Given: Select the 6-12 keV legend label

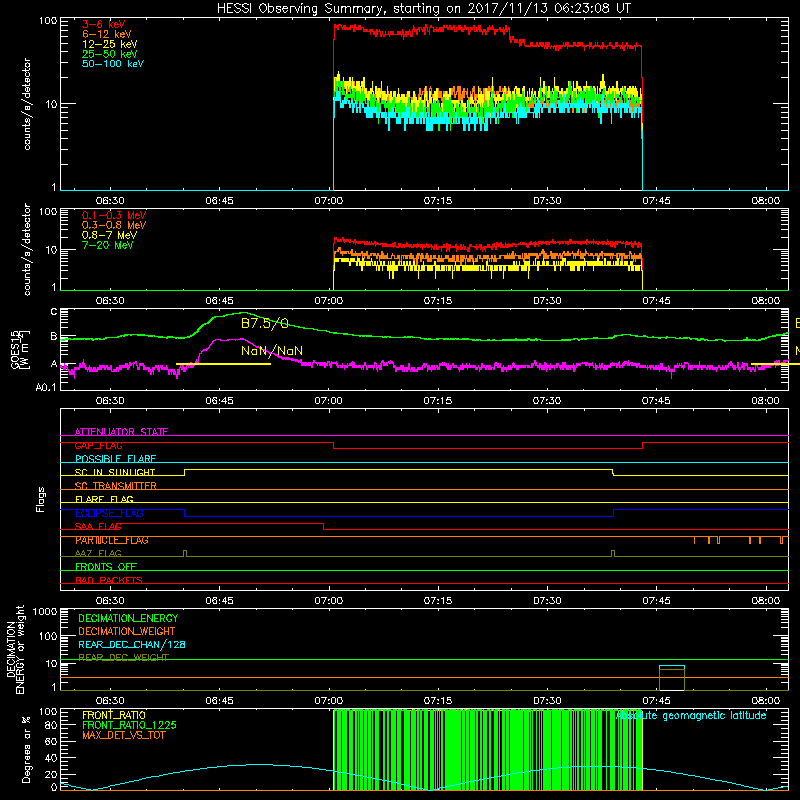Looking at the screenshot, I should pyautogui.click(x=107, y=34).
